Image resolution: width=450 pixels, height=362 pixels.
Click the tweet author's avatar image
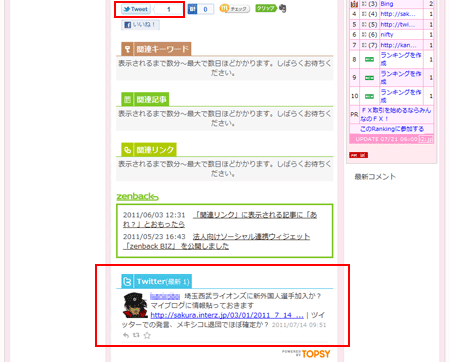coord(135,305)
